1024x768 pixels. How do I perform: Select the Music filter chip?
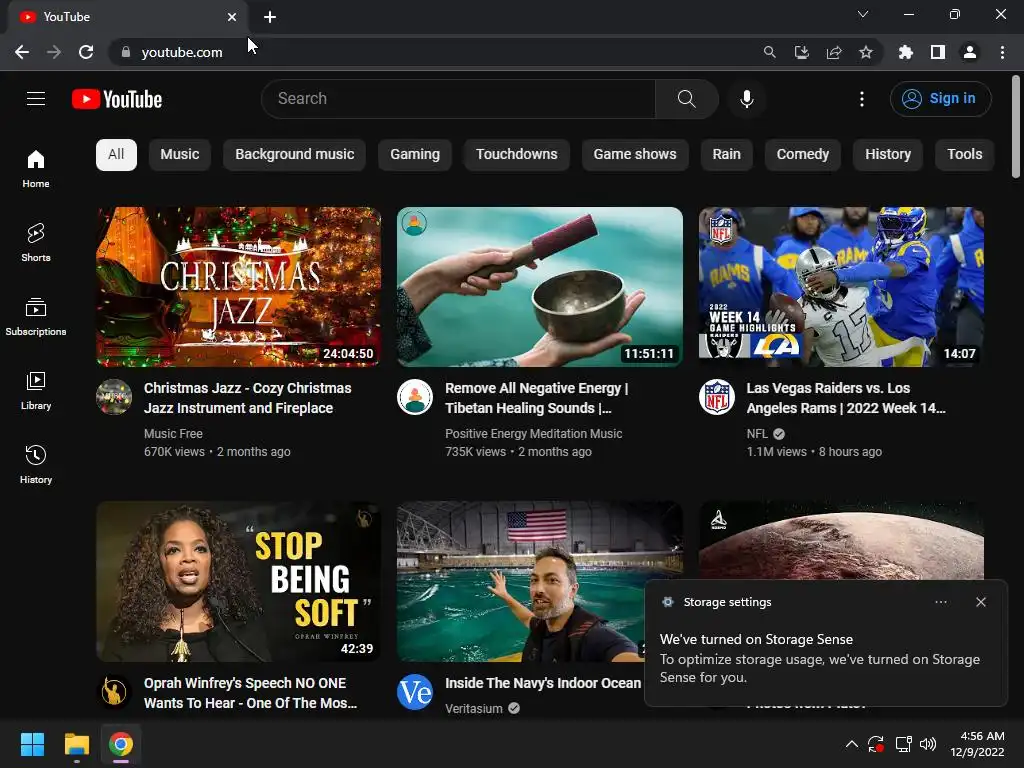(180, 155)
